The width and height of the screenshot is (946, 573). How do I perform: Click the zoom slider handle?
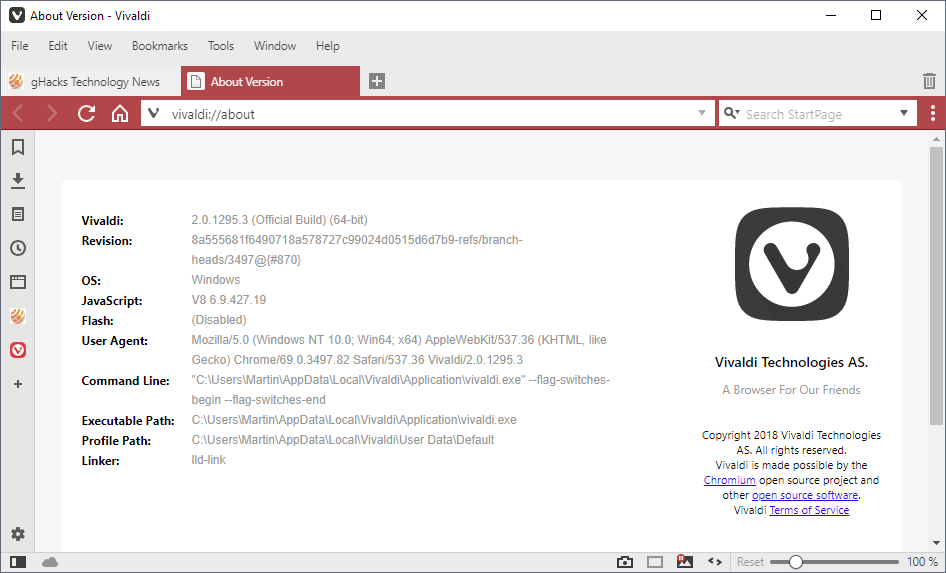pyautogui.click(x=796, y=562)
